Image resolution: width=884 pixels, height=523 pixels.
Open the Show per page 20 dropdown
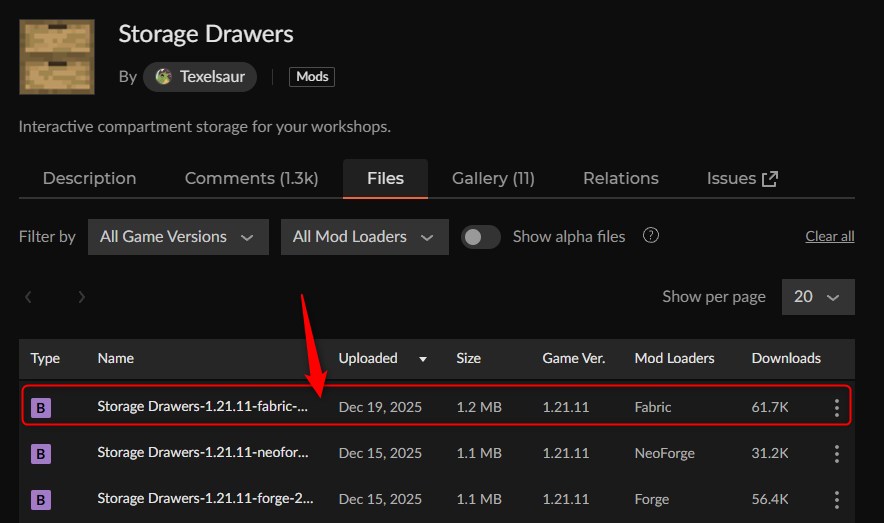[x=818, y=296]
